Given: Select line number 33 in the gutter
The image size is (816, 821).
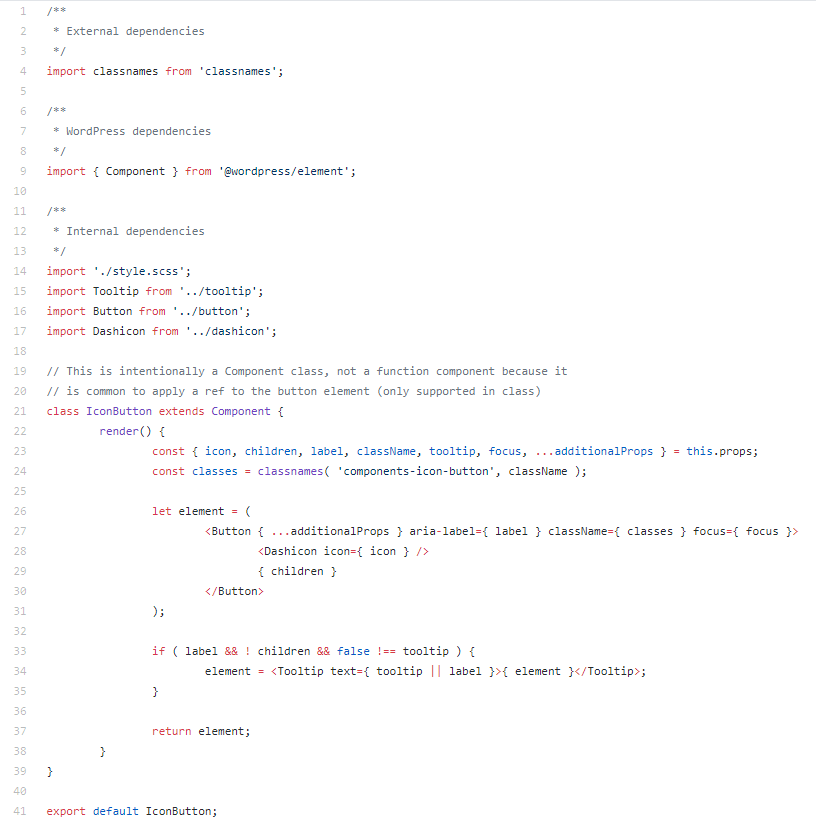Looking at the screenshot, I should tap(20, 651).
